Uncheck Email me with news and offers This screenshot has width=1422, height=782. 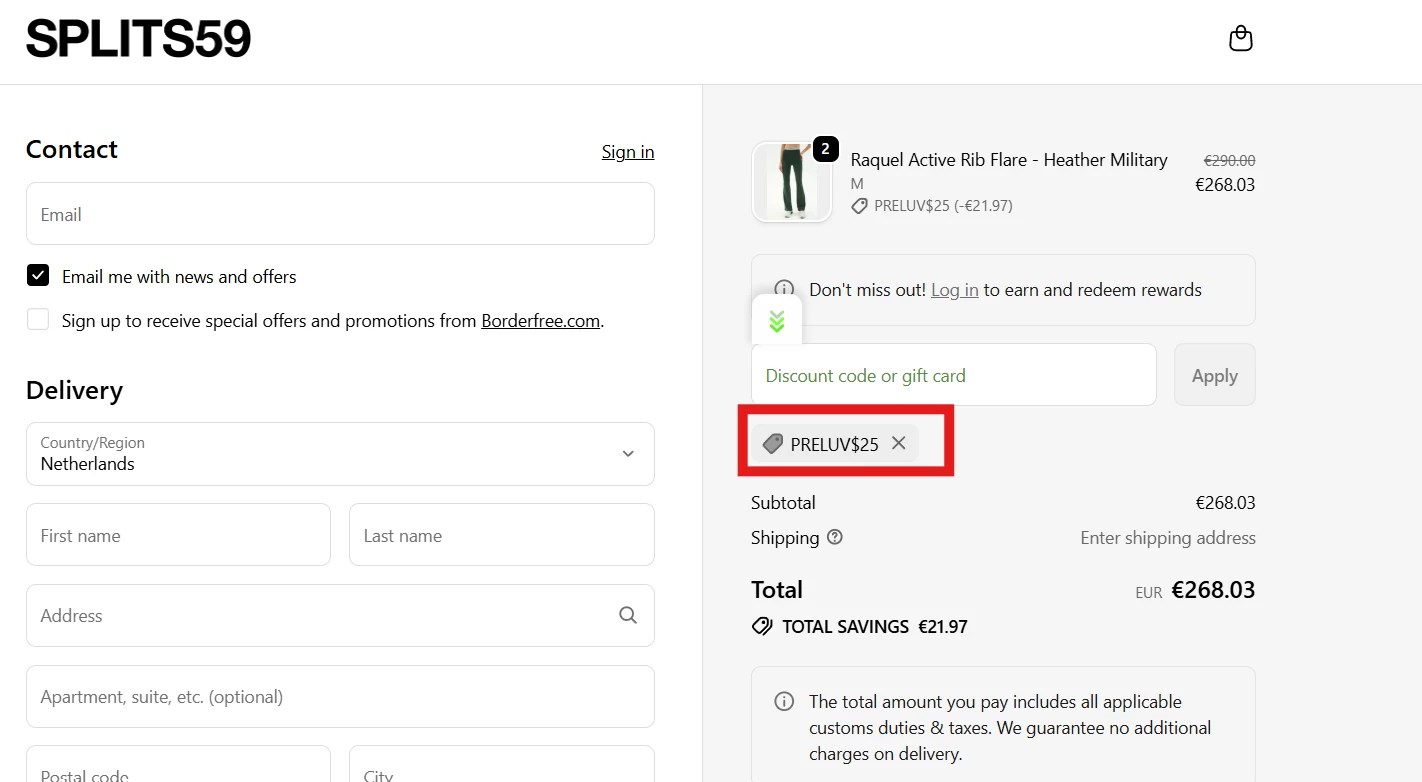click(38, 276)
